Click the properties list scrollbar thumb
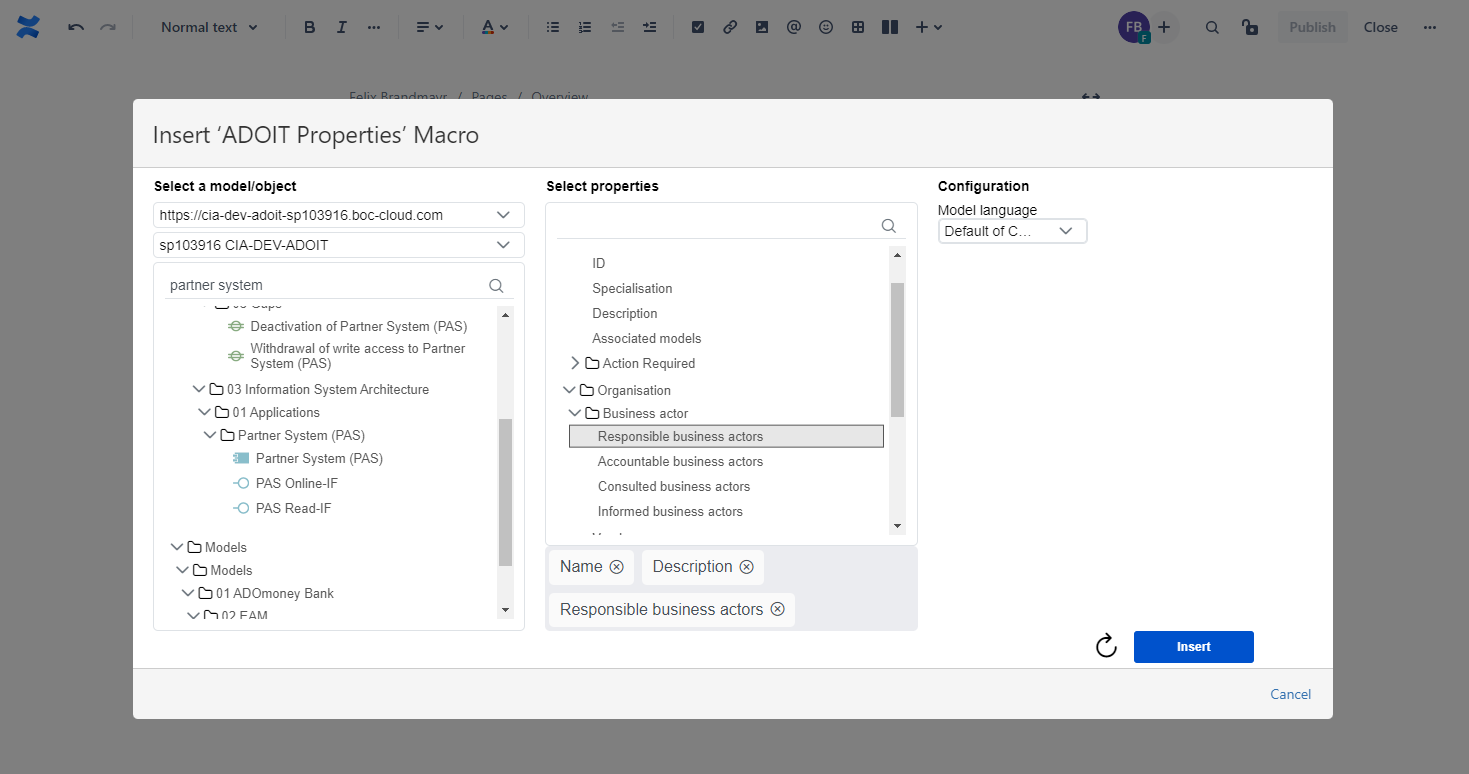Screen dimensions: 1469x774 coord(897,348)
